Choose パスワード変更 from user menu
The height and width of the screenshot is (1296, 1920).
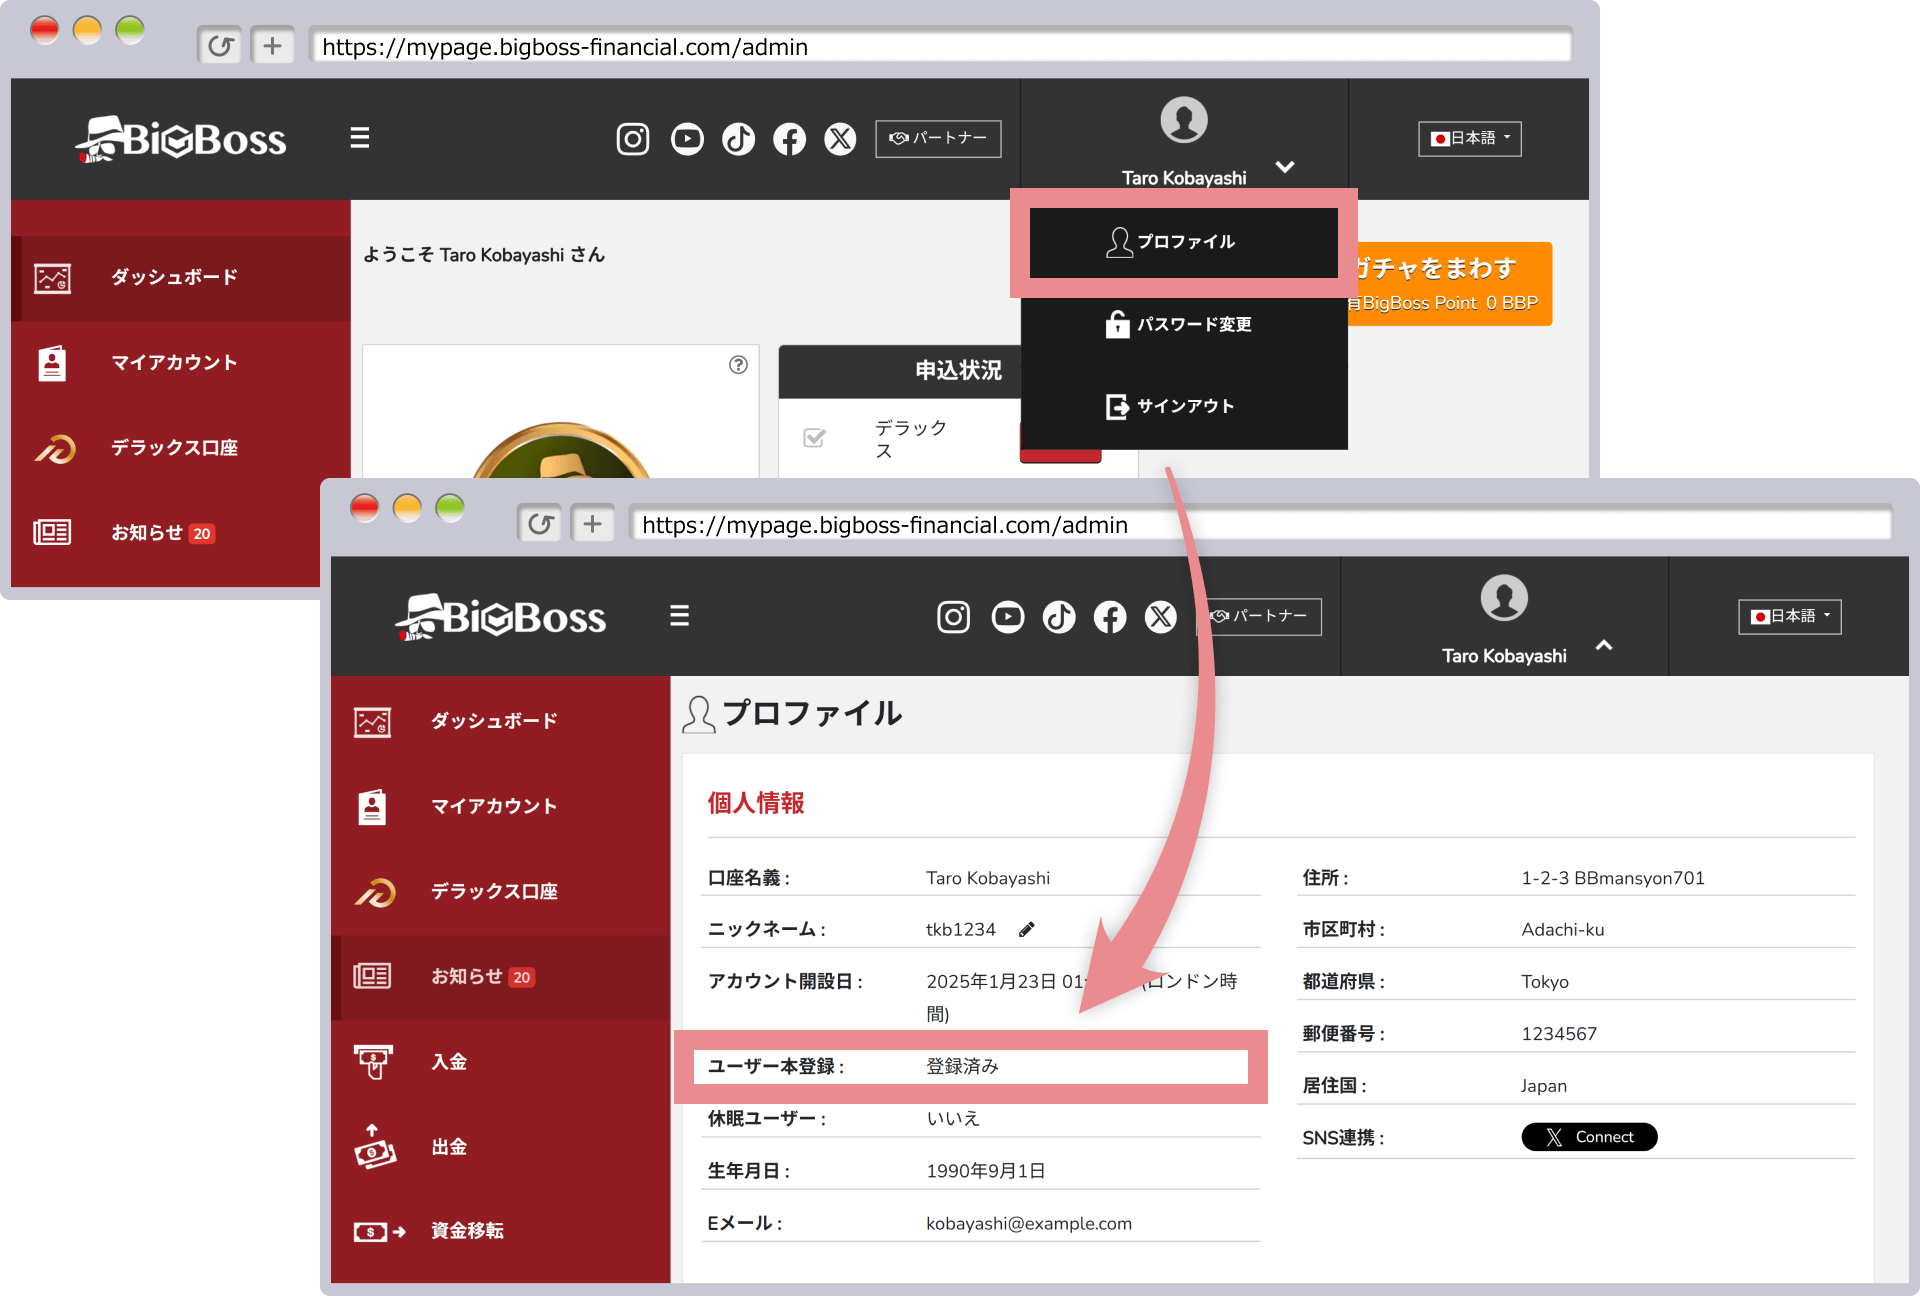coord(1183,324)
